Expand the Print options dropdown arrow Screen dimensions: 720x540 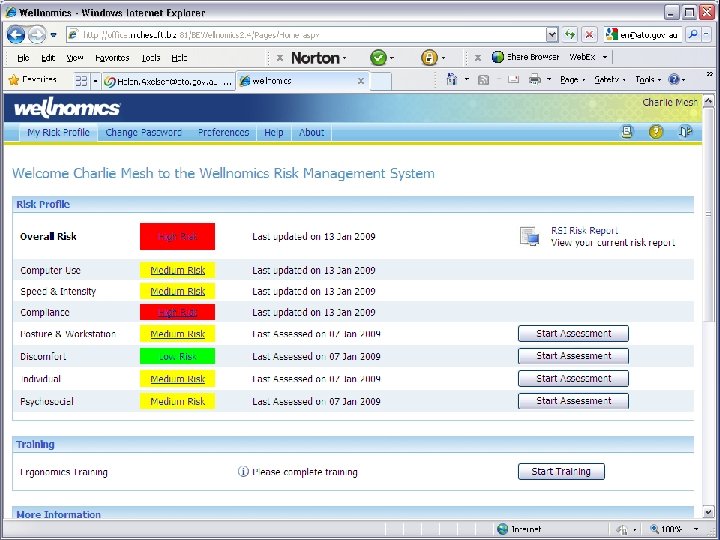point(549,80)
